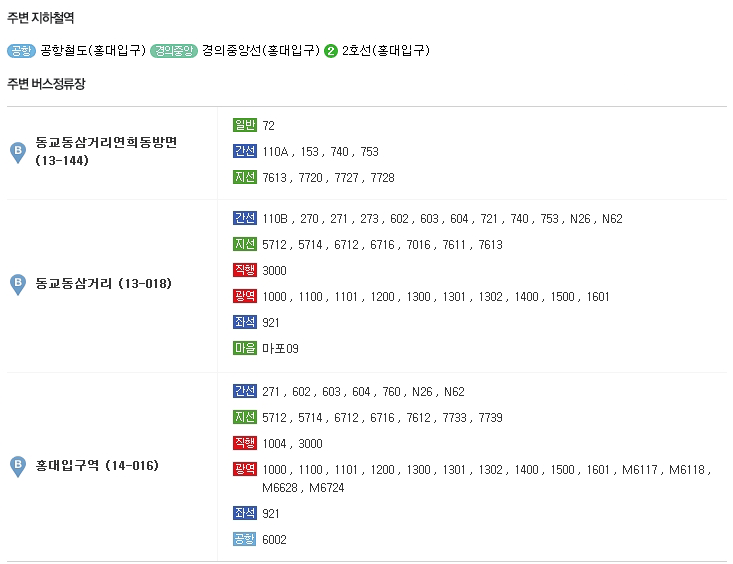733x564 pixels.
Task: Click the light blue 공항 badge next to 6002
Action: (244, 539)
